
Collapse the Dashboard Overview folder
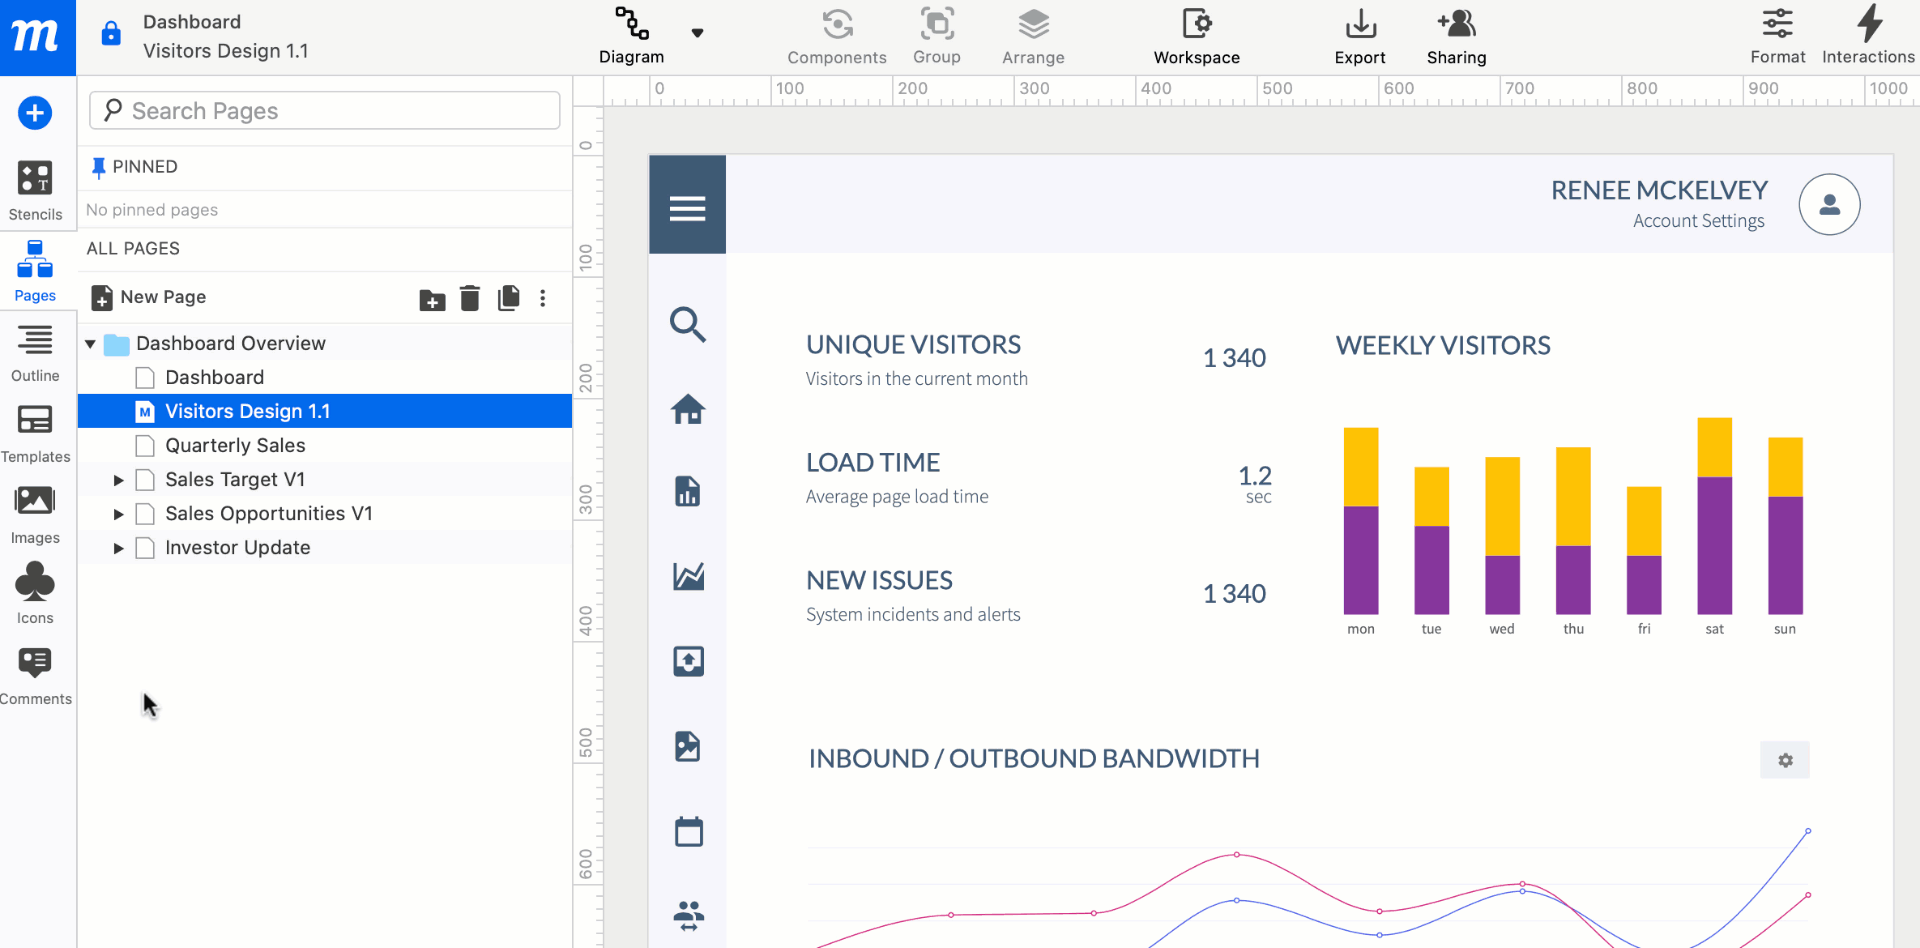(x=91, y=344)
